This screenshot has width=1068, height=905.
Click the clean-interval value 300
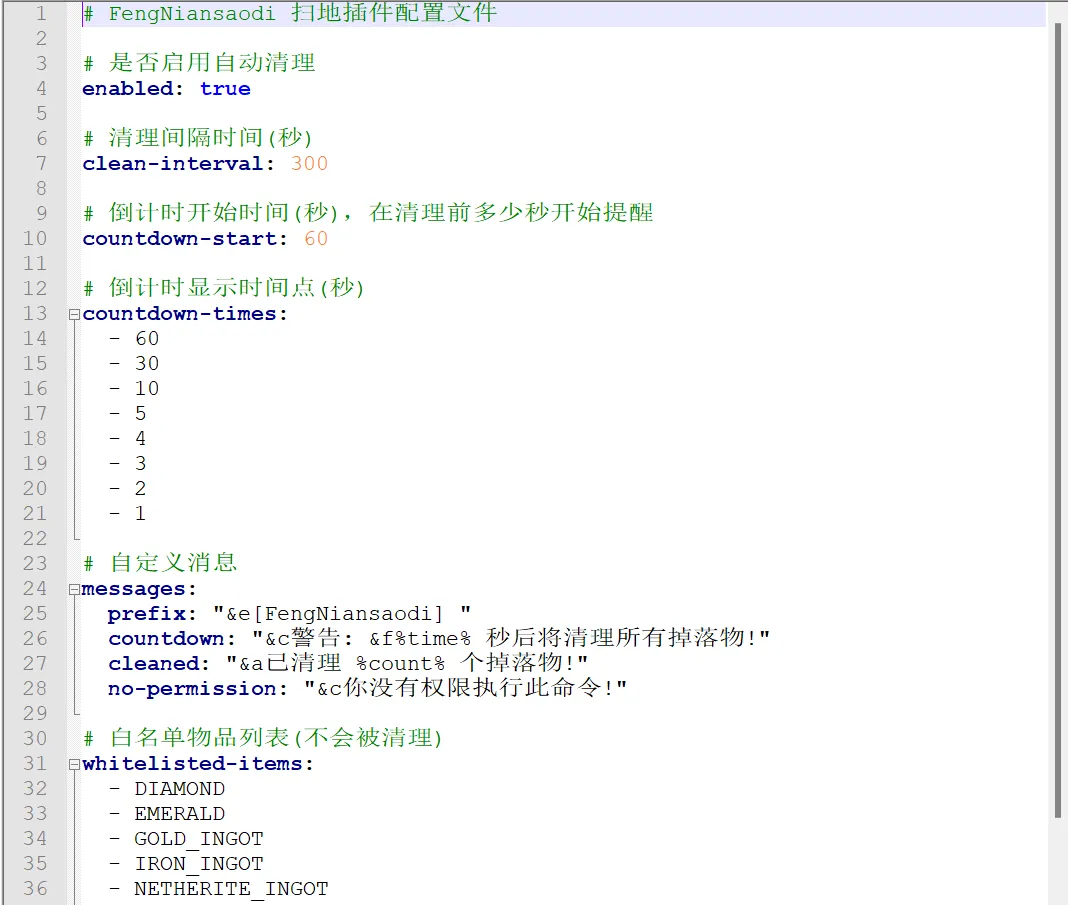[x=309, y=164]
